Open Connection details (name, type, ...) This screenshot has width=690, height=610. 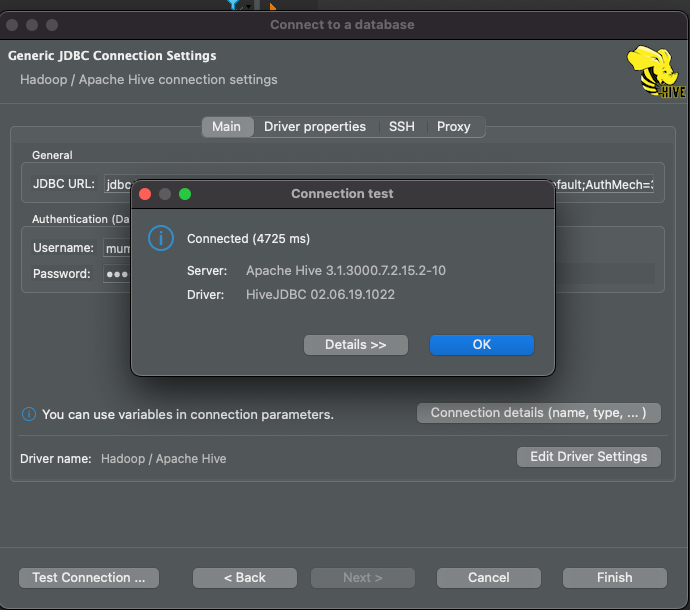point(539,413)
